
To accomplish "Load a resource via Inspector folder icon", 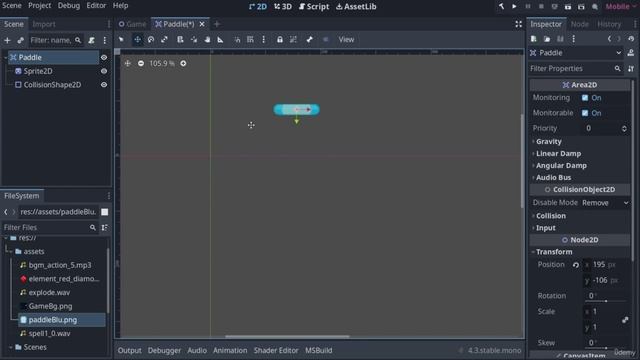I will [x=547, y=39].
